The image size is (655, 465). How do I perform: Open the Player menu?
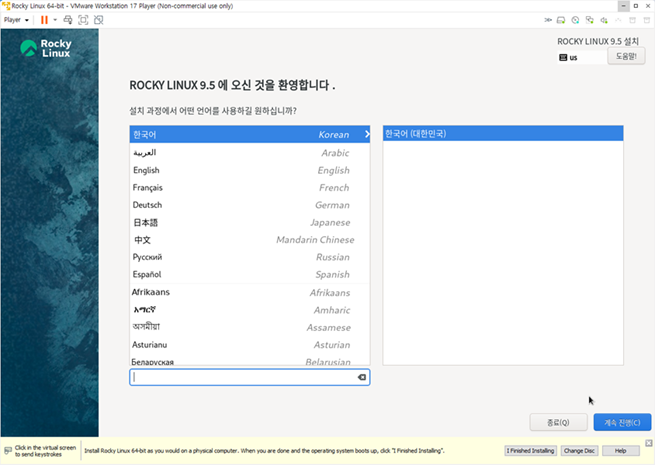[16, 20]
